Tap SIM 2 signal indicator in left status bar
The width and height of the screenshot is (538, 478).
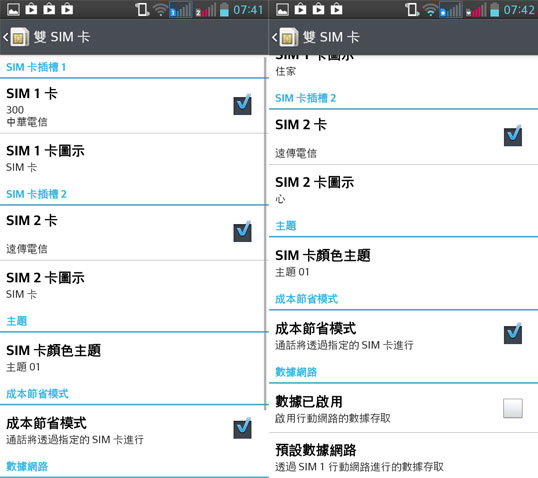(x=206, y=10)
